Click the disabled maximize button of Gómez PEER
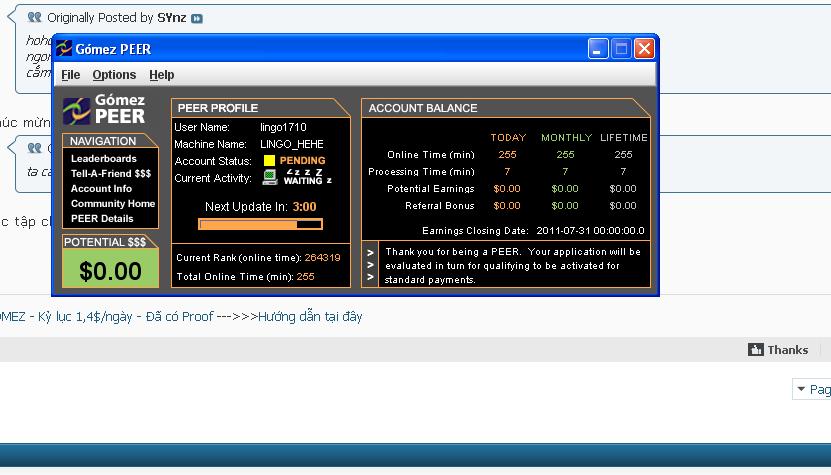 point(621,49)
